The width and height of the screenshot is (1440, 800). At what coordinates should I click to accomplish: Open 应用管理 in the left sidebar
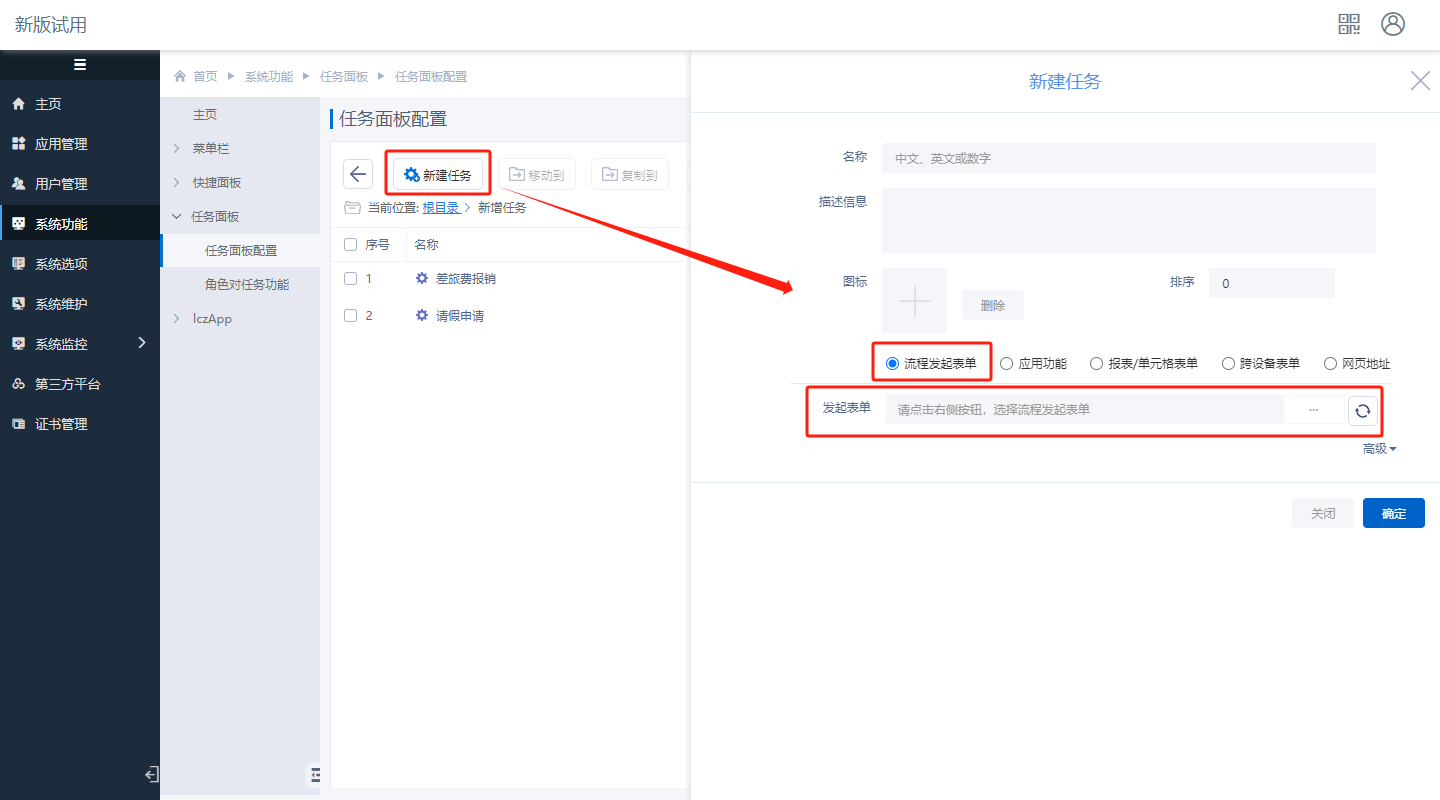click(61, 144)
